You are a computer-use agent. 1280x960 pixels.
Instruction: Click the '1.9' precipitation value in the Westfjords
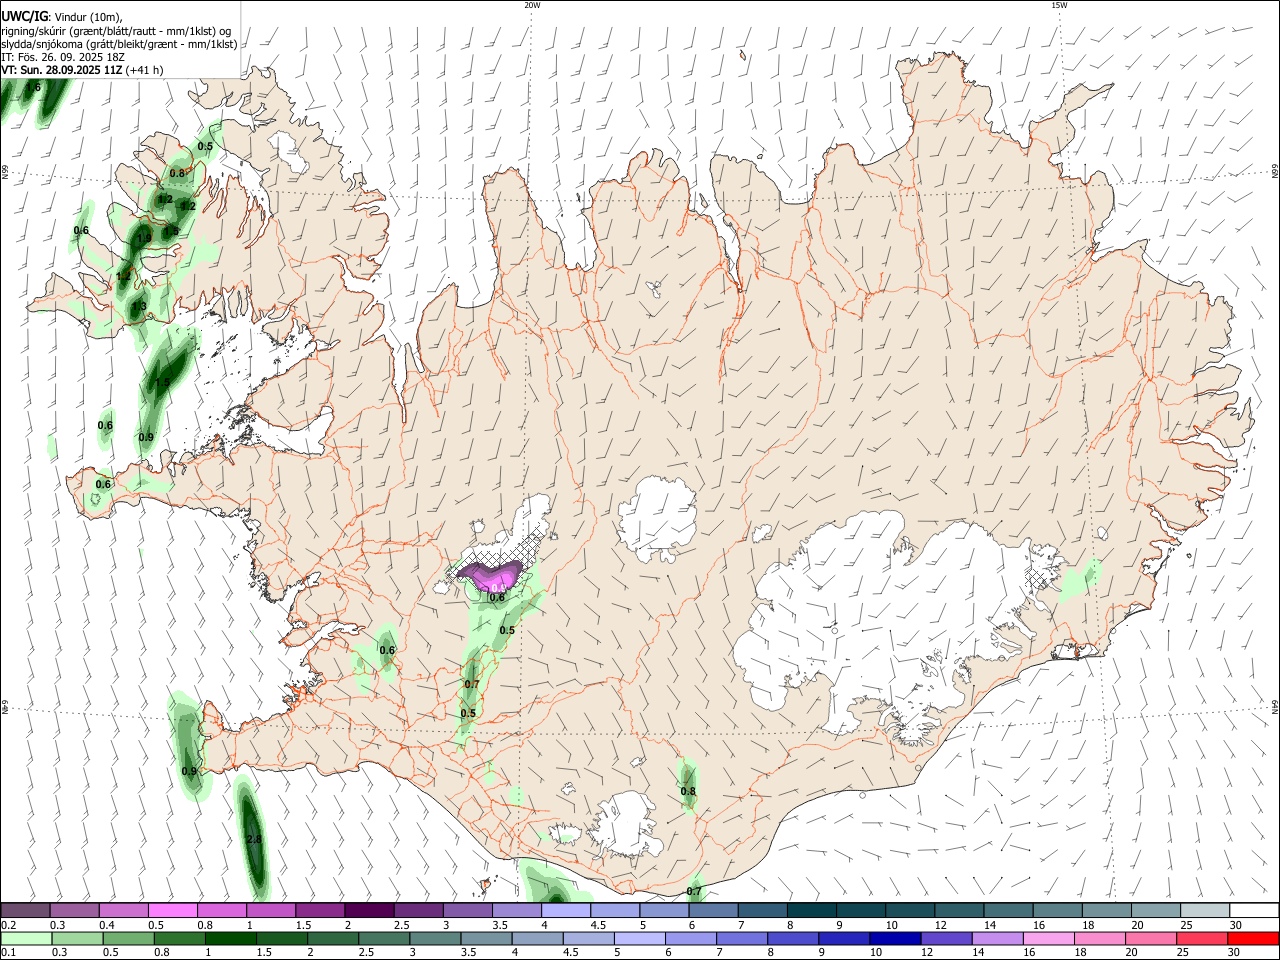click(145, 238)
